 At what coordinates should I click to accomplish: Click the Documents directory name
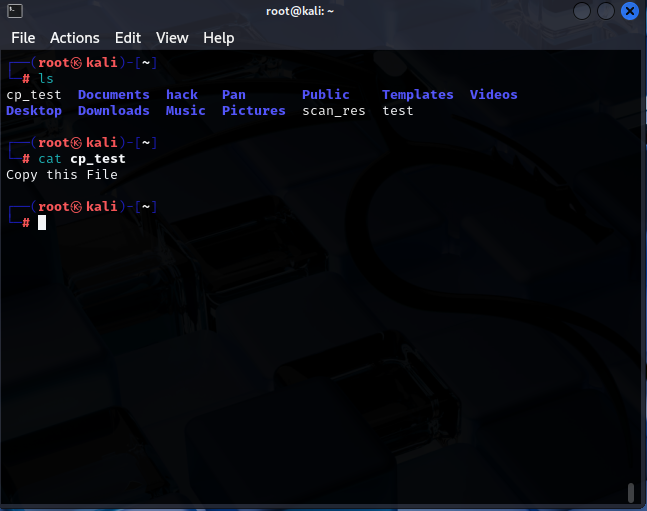click(x=114, y=95)
